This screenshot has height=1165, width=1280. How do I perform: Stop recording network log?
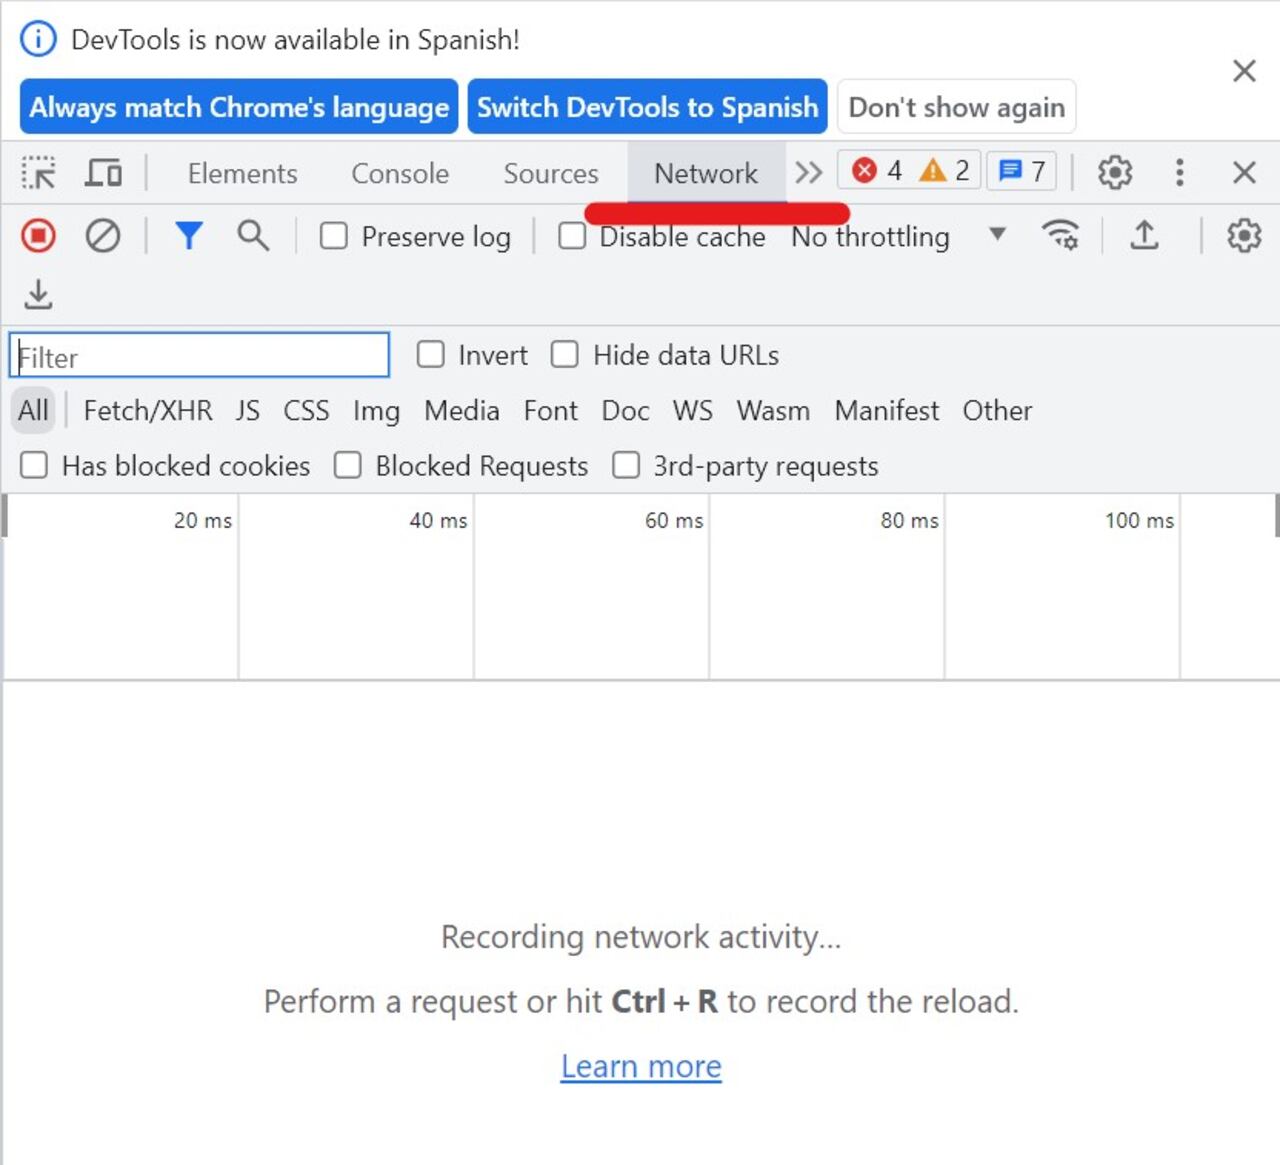point(39,236)
